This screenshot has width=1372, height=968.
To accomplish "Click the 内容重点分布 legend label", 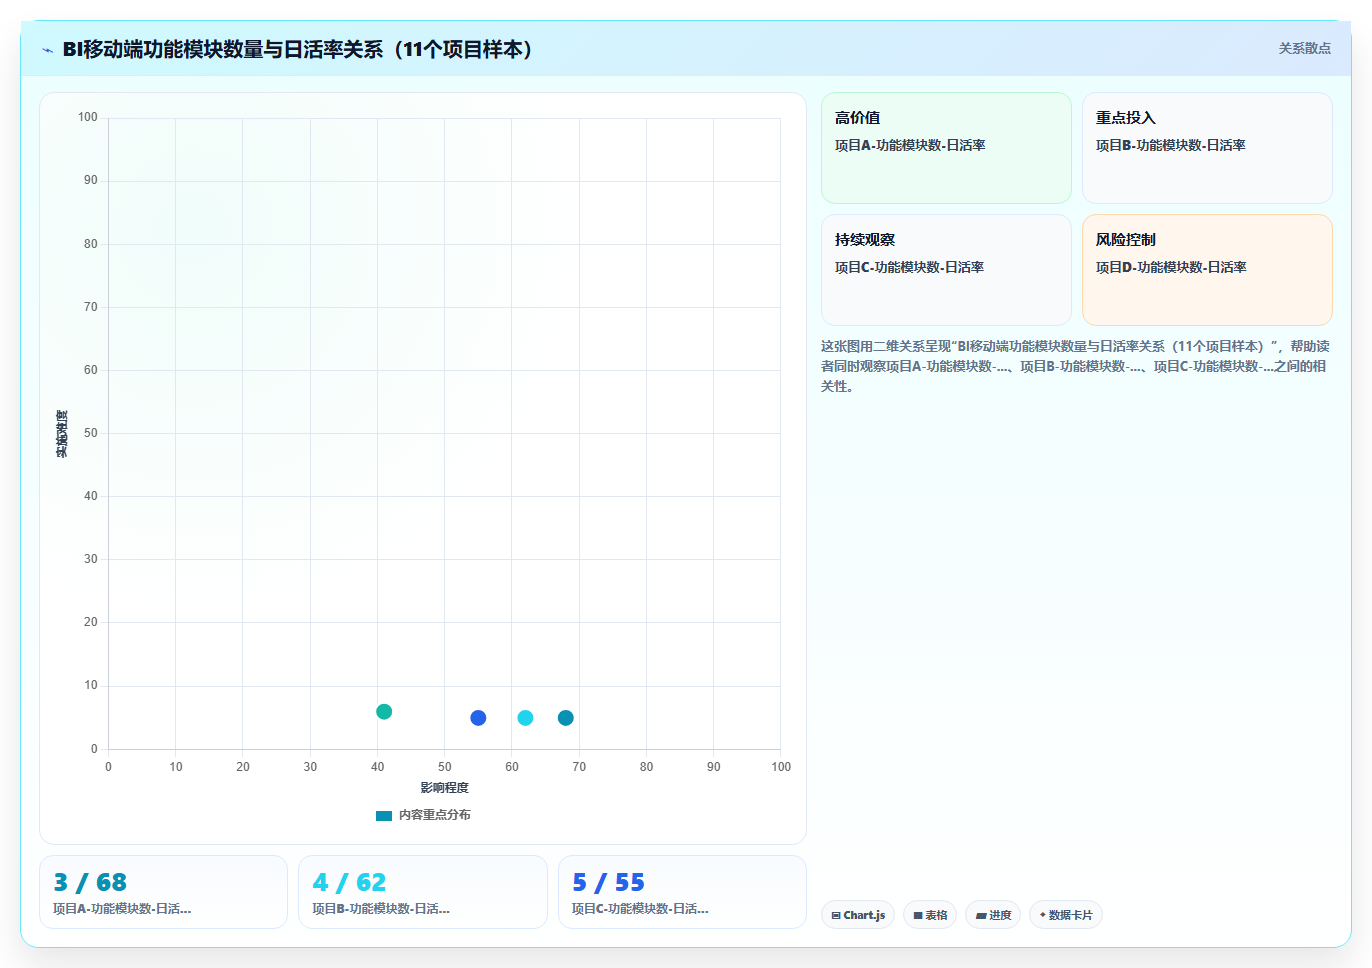I will pyautogui.click(x=435, y=815).
